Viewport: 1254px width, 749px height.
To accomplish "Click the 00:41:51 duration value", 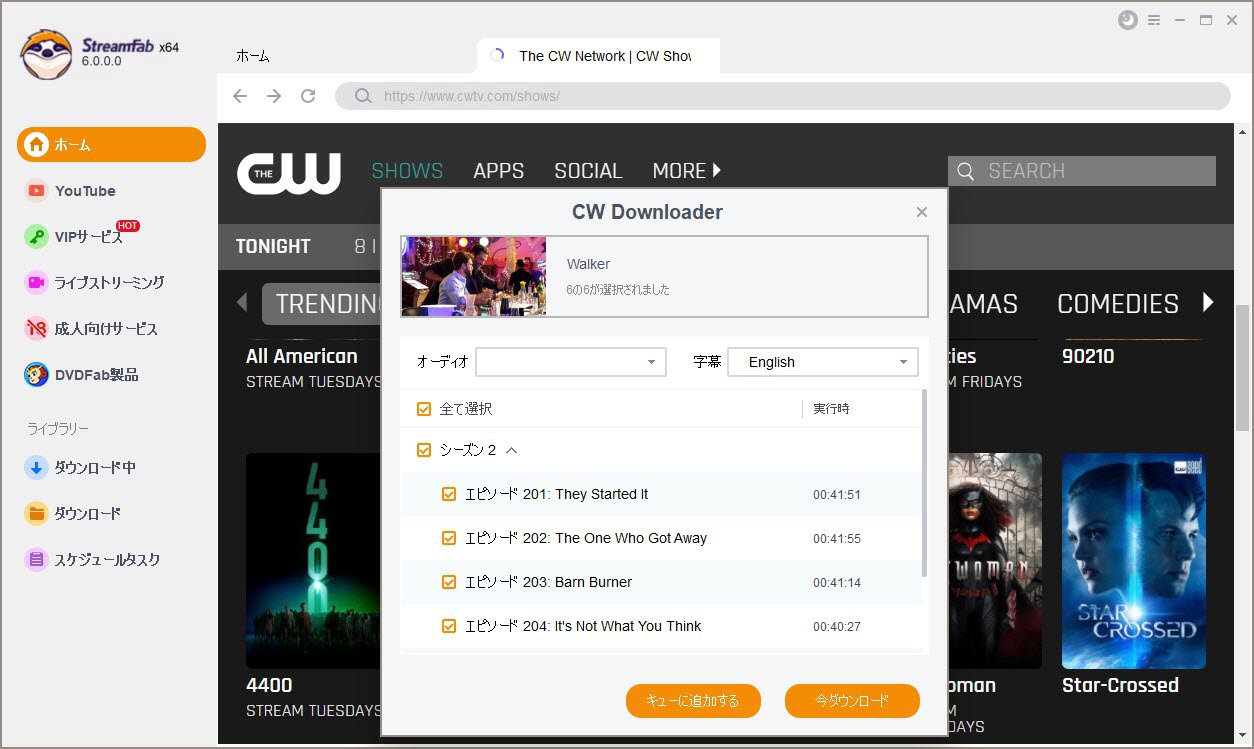I will tap(837, 495).
